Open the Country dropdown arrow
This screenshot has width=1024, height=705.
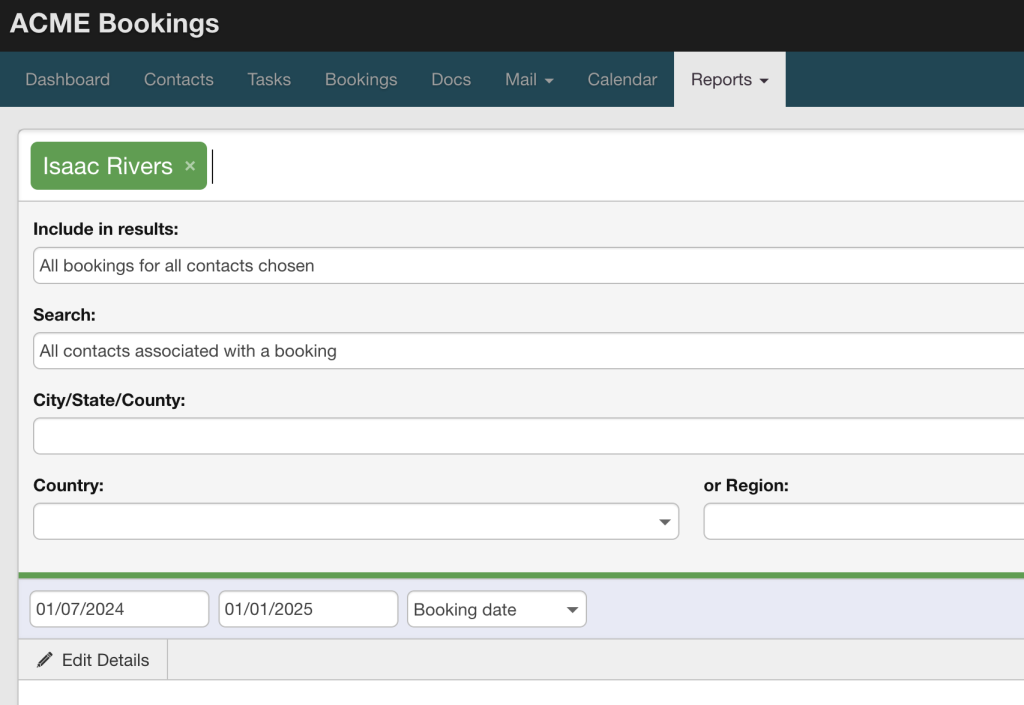coord(663,521)
